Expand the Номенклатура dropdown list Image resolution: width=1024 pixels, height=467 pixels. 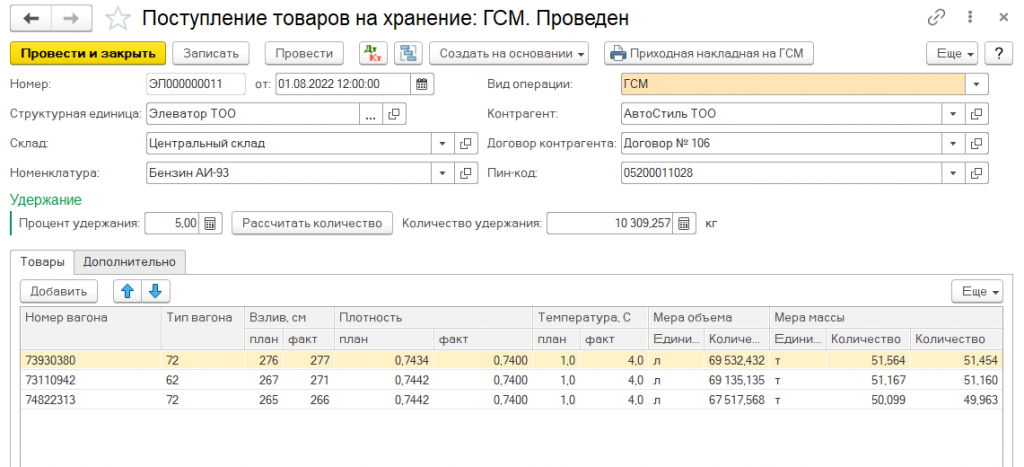pyautogui.click(x=443, y=174)
